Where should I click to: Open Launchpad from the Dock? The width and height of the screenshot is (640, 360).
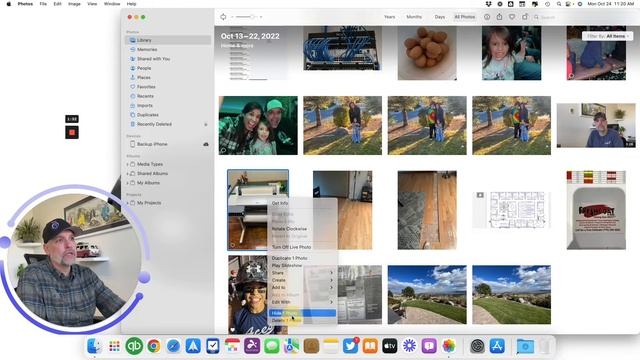tap(114, 346)
